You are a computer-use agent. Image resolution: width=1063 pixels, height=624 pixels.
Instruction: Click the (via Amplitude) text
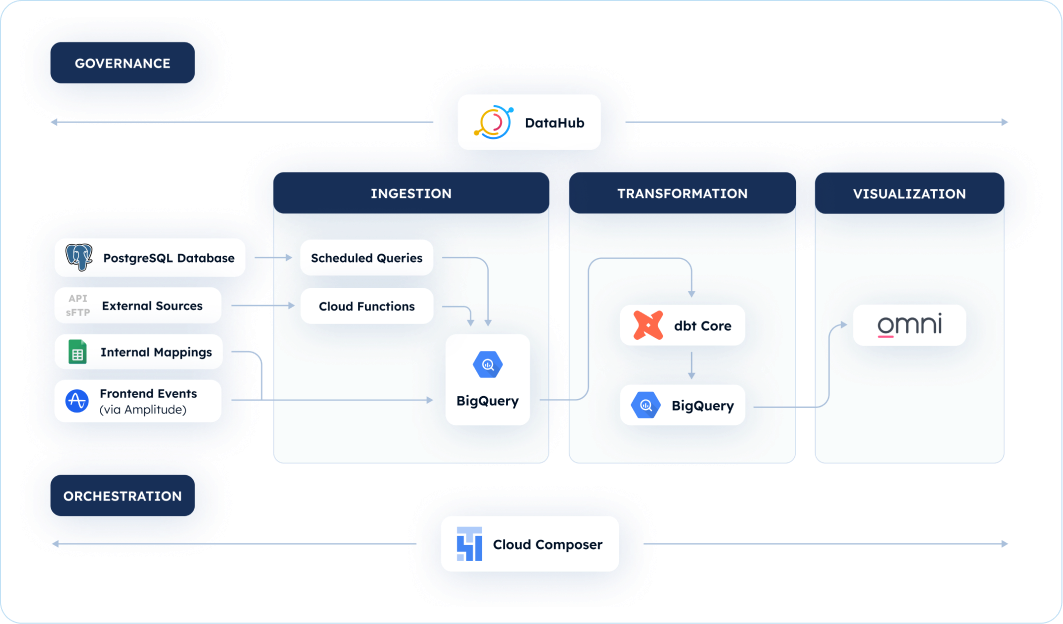tap(143, 410)
